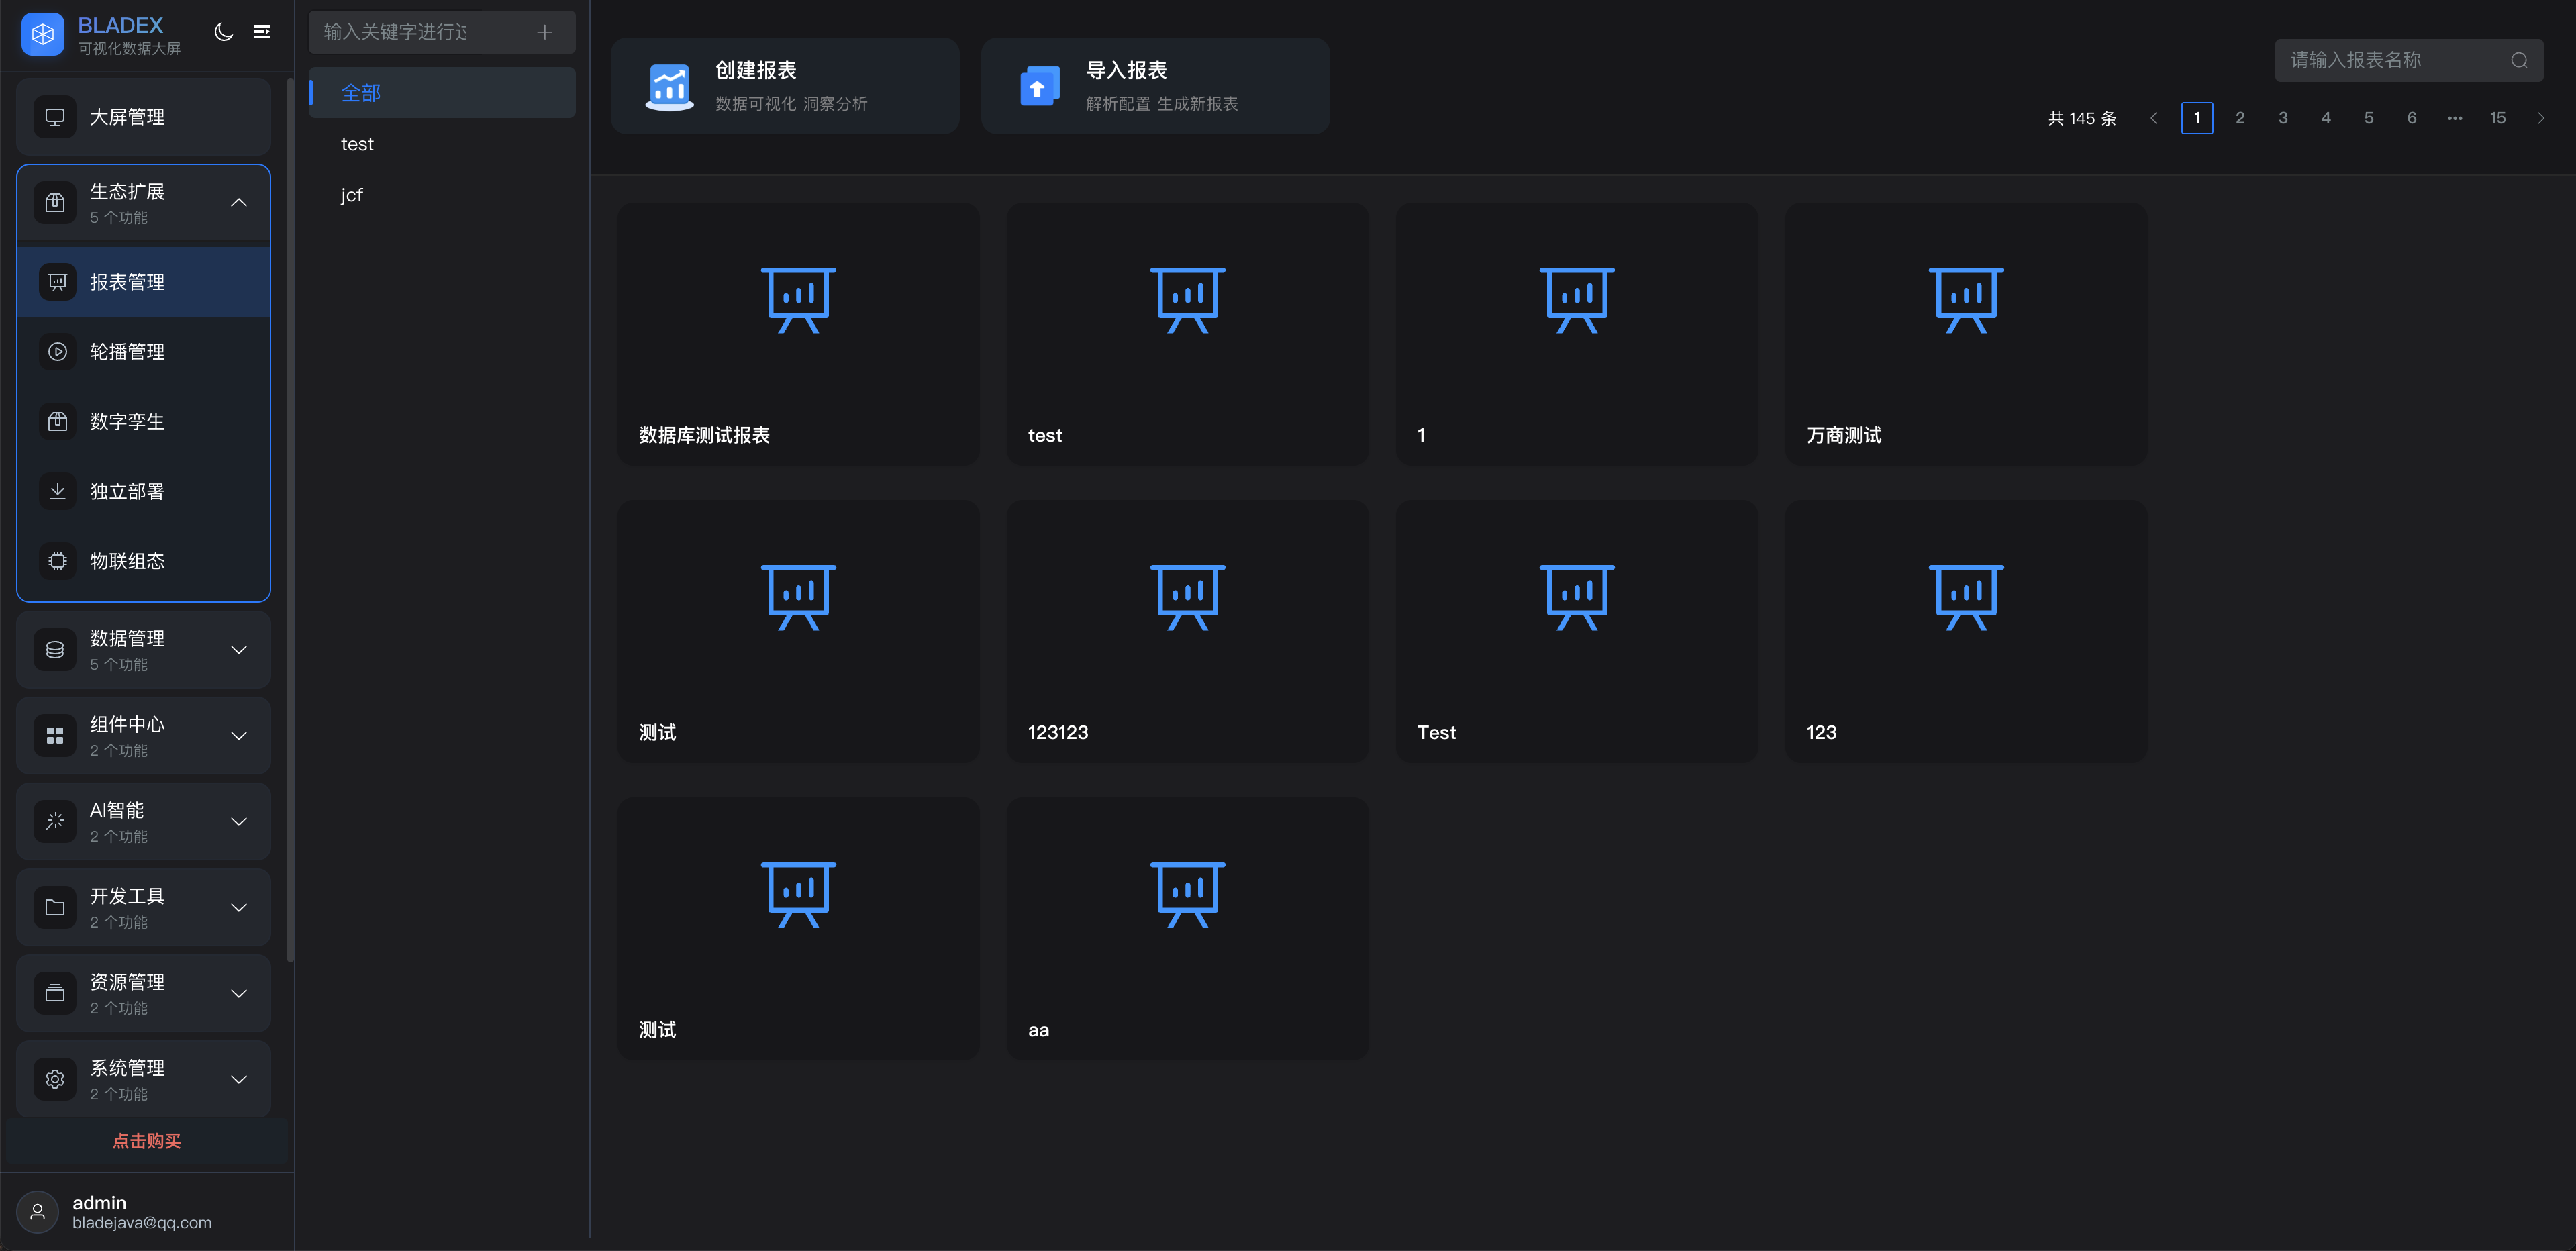
Task: Collapse the 生态扩展 section chevron
Action: click(239, 203)
